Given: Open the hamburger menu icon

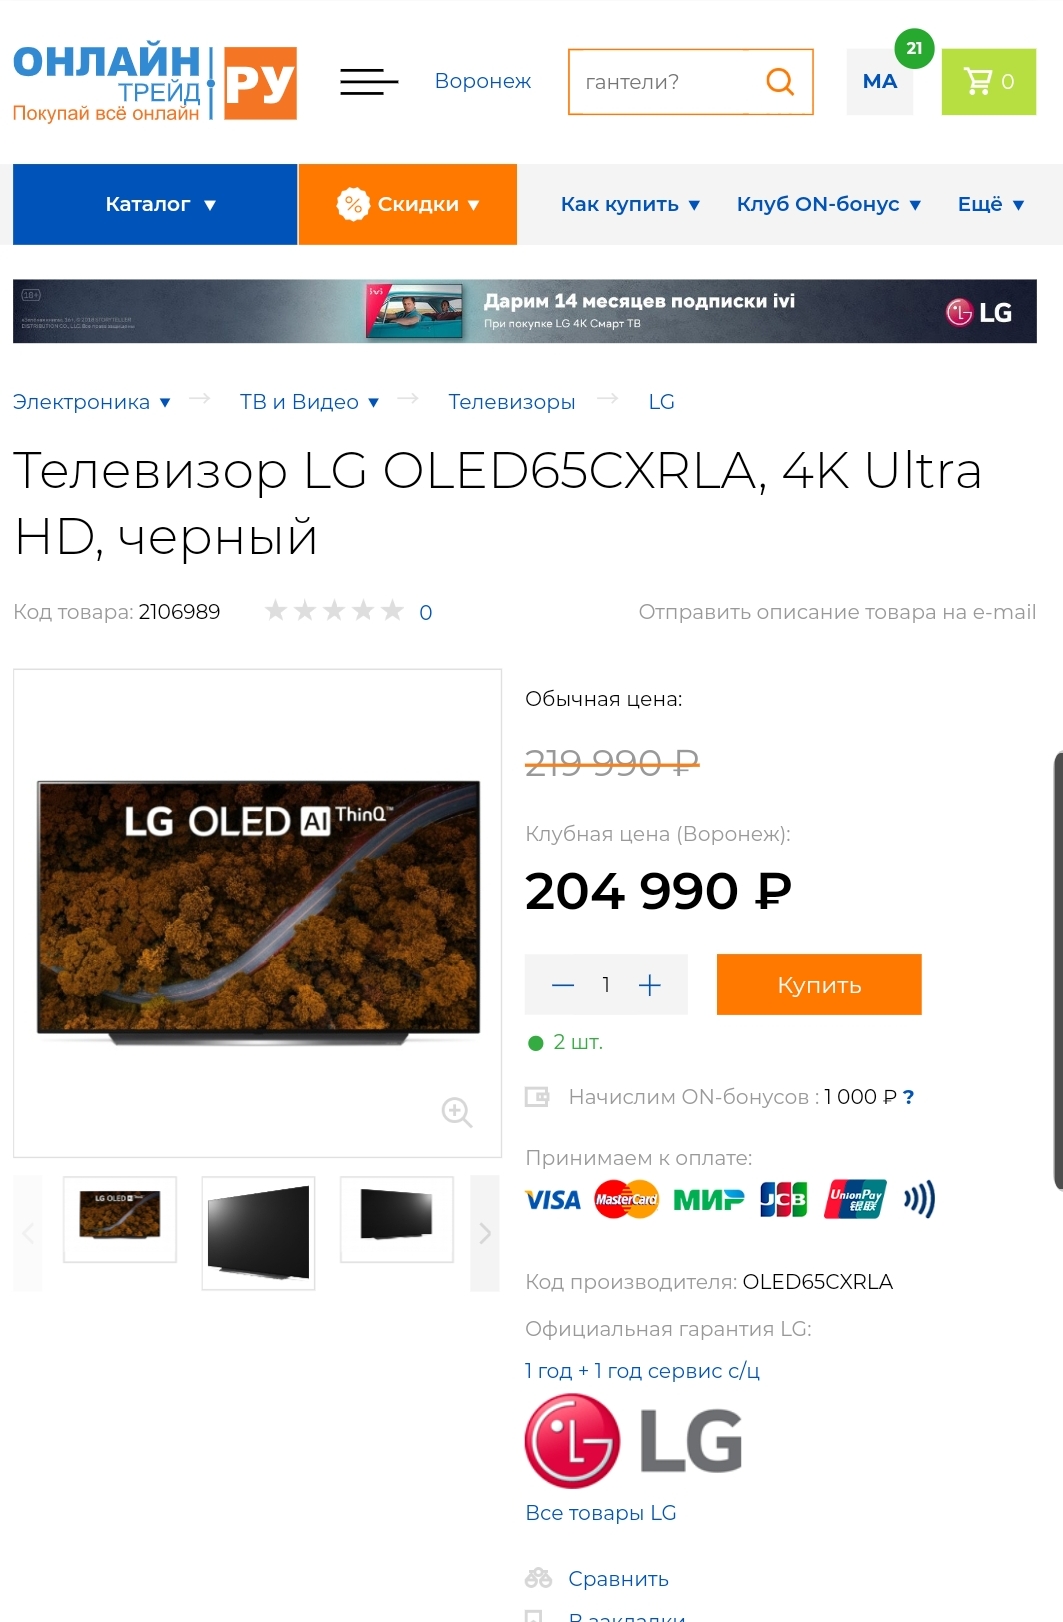Looking at the screenshot, I should (x=369, y=81).
